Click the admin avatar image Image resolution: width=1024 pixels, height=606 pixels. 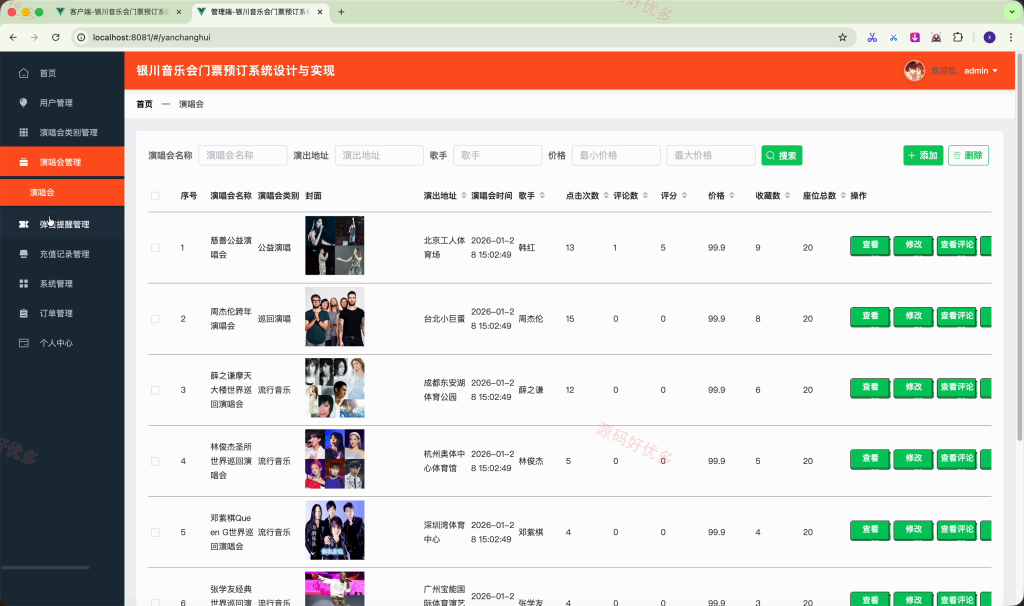914,71
